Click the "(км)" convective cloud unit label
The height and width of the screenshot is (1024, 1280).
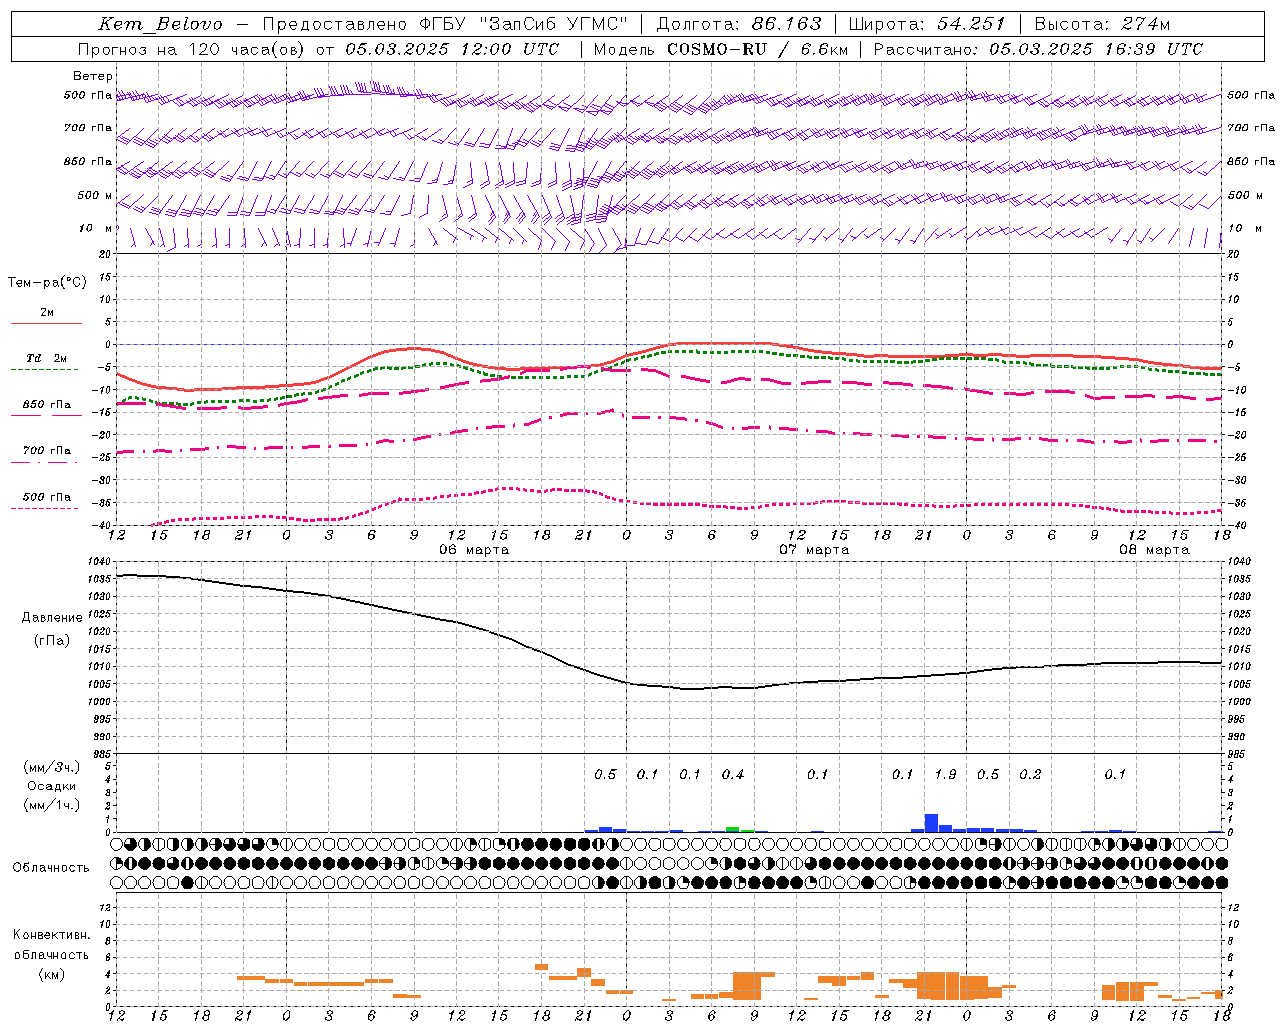[51, 974]
